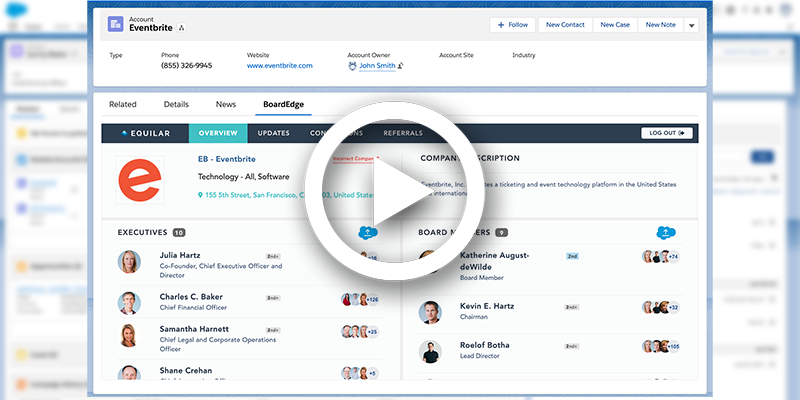The image size is (800, 400).
Task: Click Salesforce cloud logo in background window
Action: (x=15, y=9)
